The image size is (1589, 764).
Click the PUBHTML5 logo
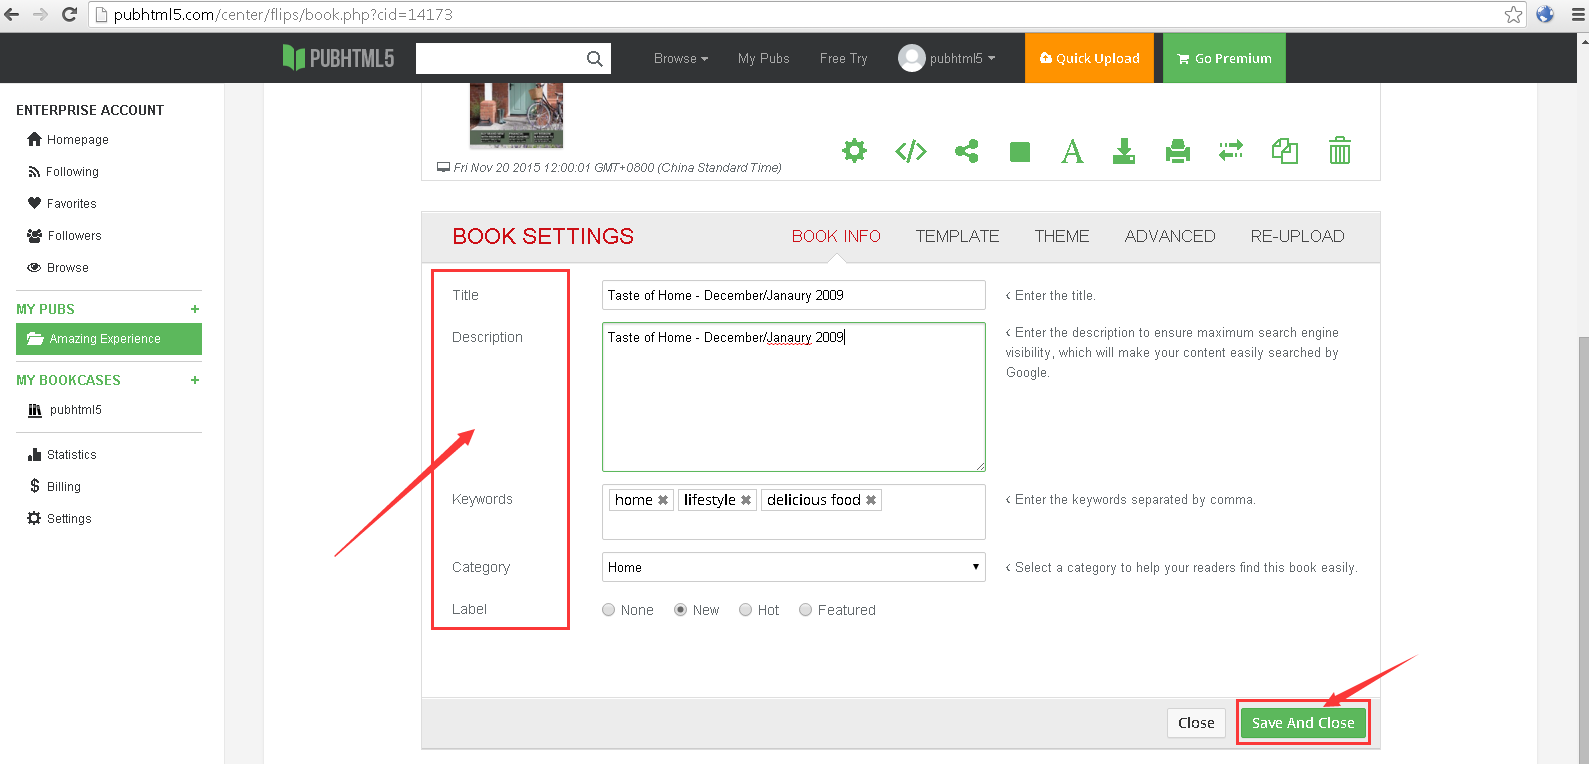(x=338, y=58)
